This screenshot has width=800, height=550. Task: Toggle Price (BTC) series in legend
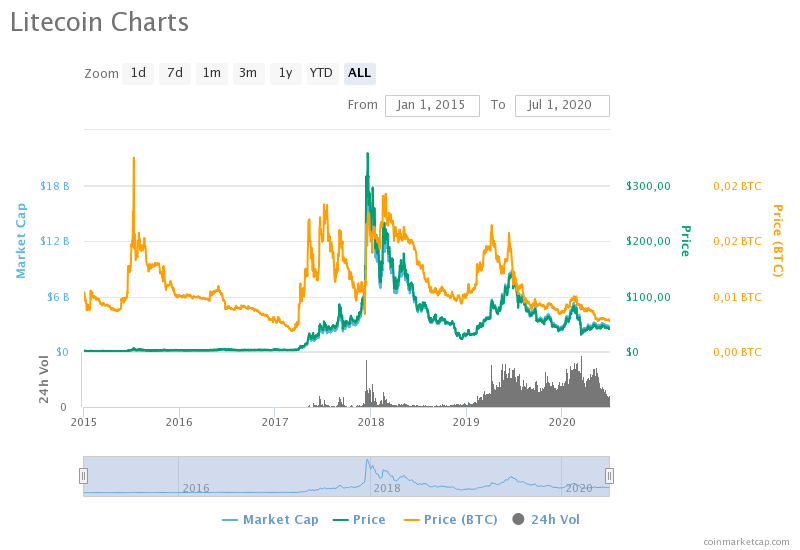tap(451, 519)
